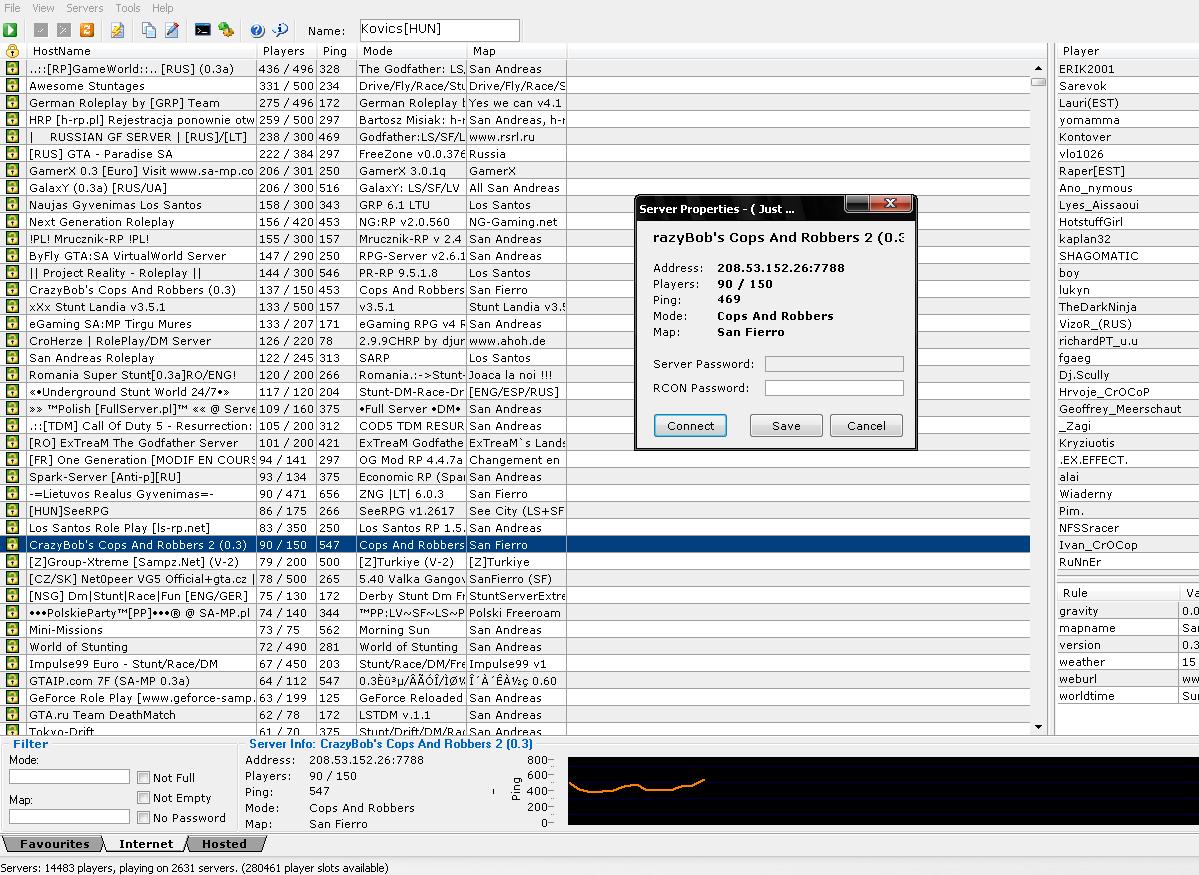1199x875 pixels.
Task: Open the Tools menu
Action: click(128, 8)
